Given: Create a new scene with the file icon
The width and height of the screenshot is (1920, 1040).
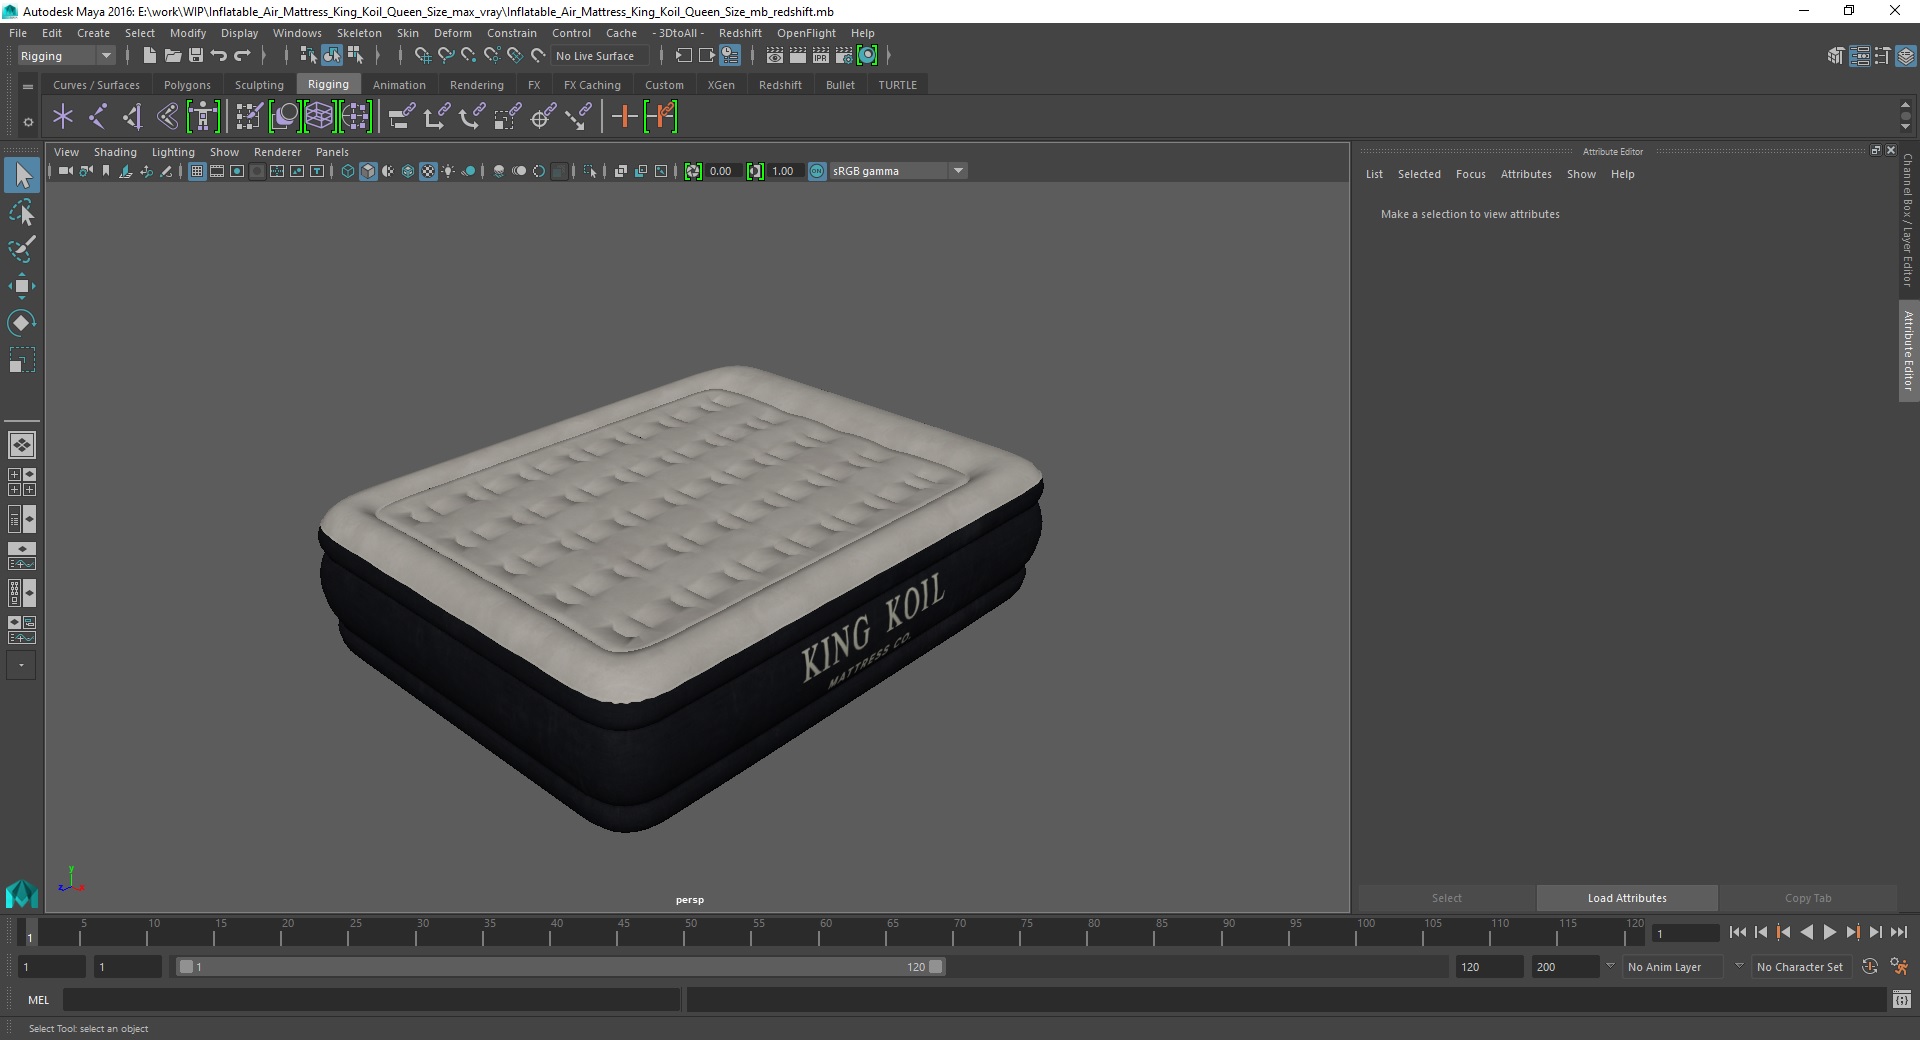Looking at the screenshot, I should [149, 56].
